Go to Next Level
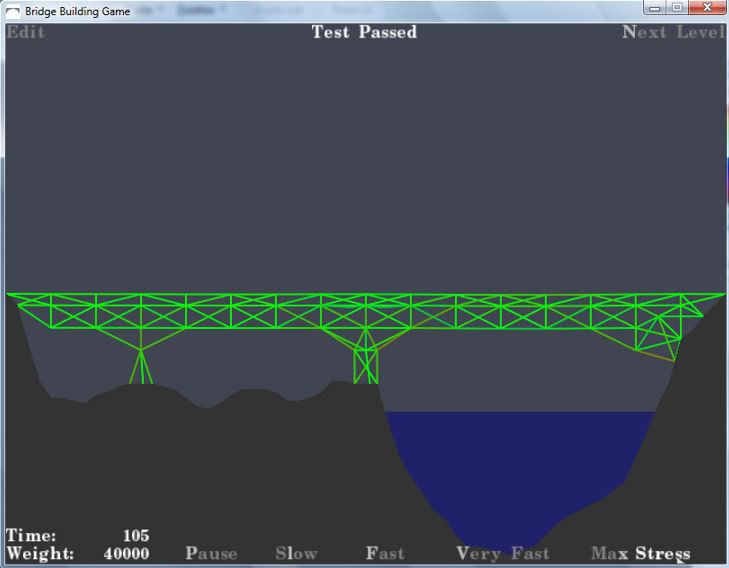 tap(673, 32)
